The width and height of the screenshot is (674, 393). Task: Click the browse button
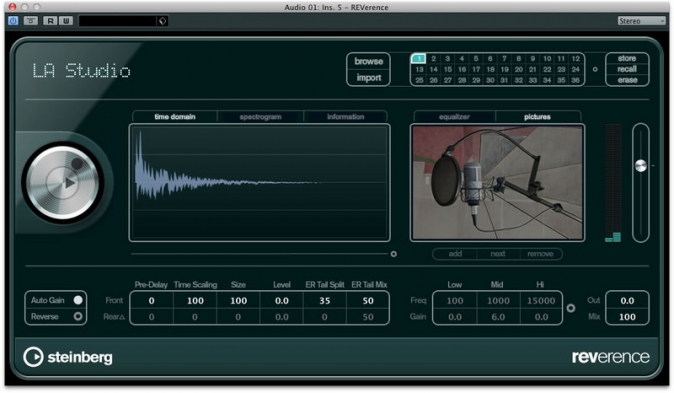point(368,61)
